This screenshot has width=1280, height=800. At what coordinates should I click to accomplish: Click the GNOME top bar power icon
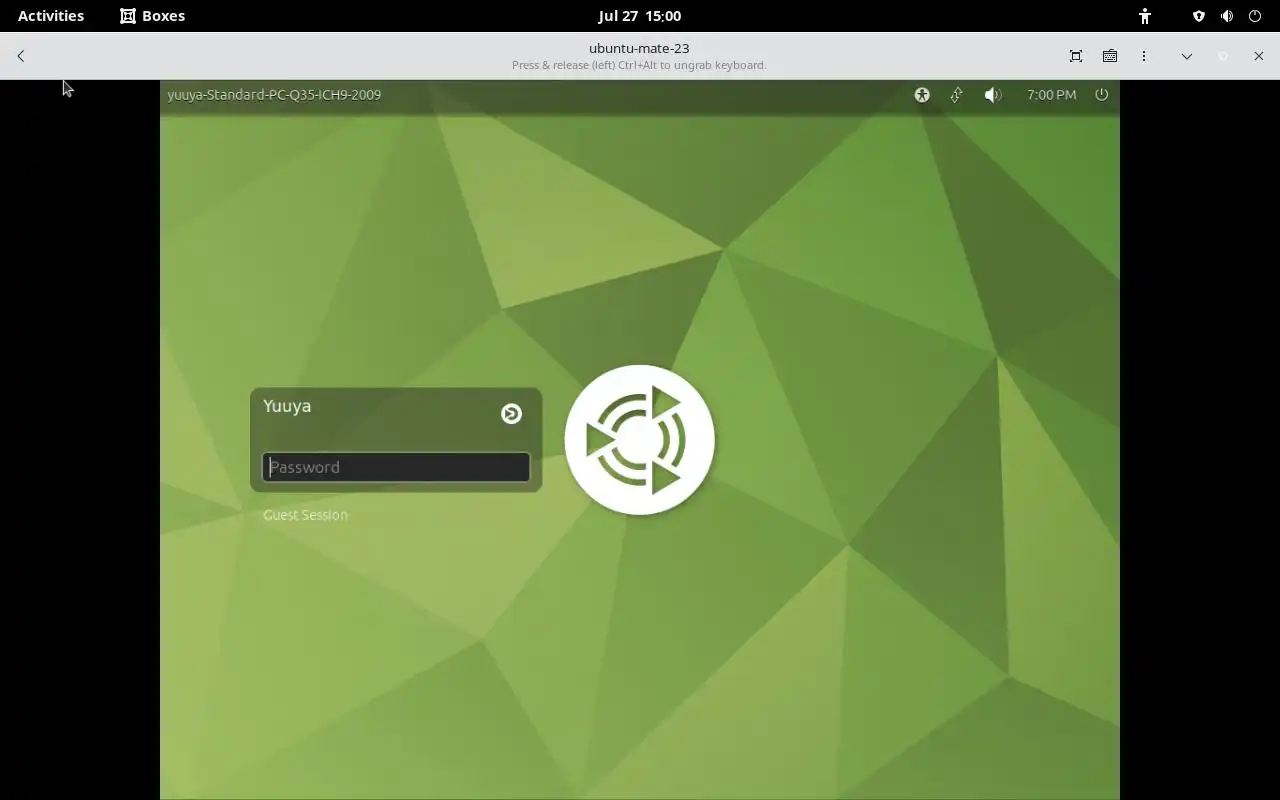(1255, 16)
